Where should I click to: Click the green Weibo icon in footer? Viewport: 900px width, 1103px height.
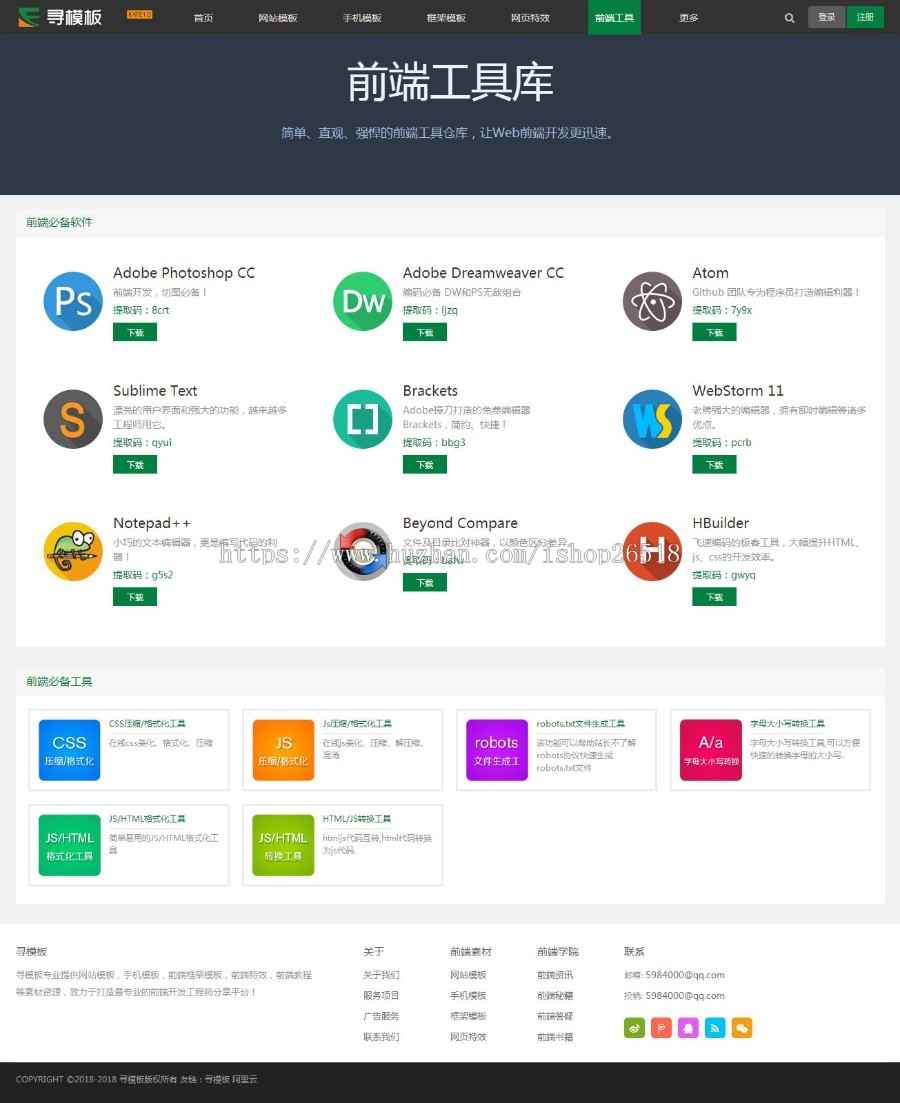pos(634,1028)
